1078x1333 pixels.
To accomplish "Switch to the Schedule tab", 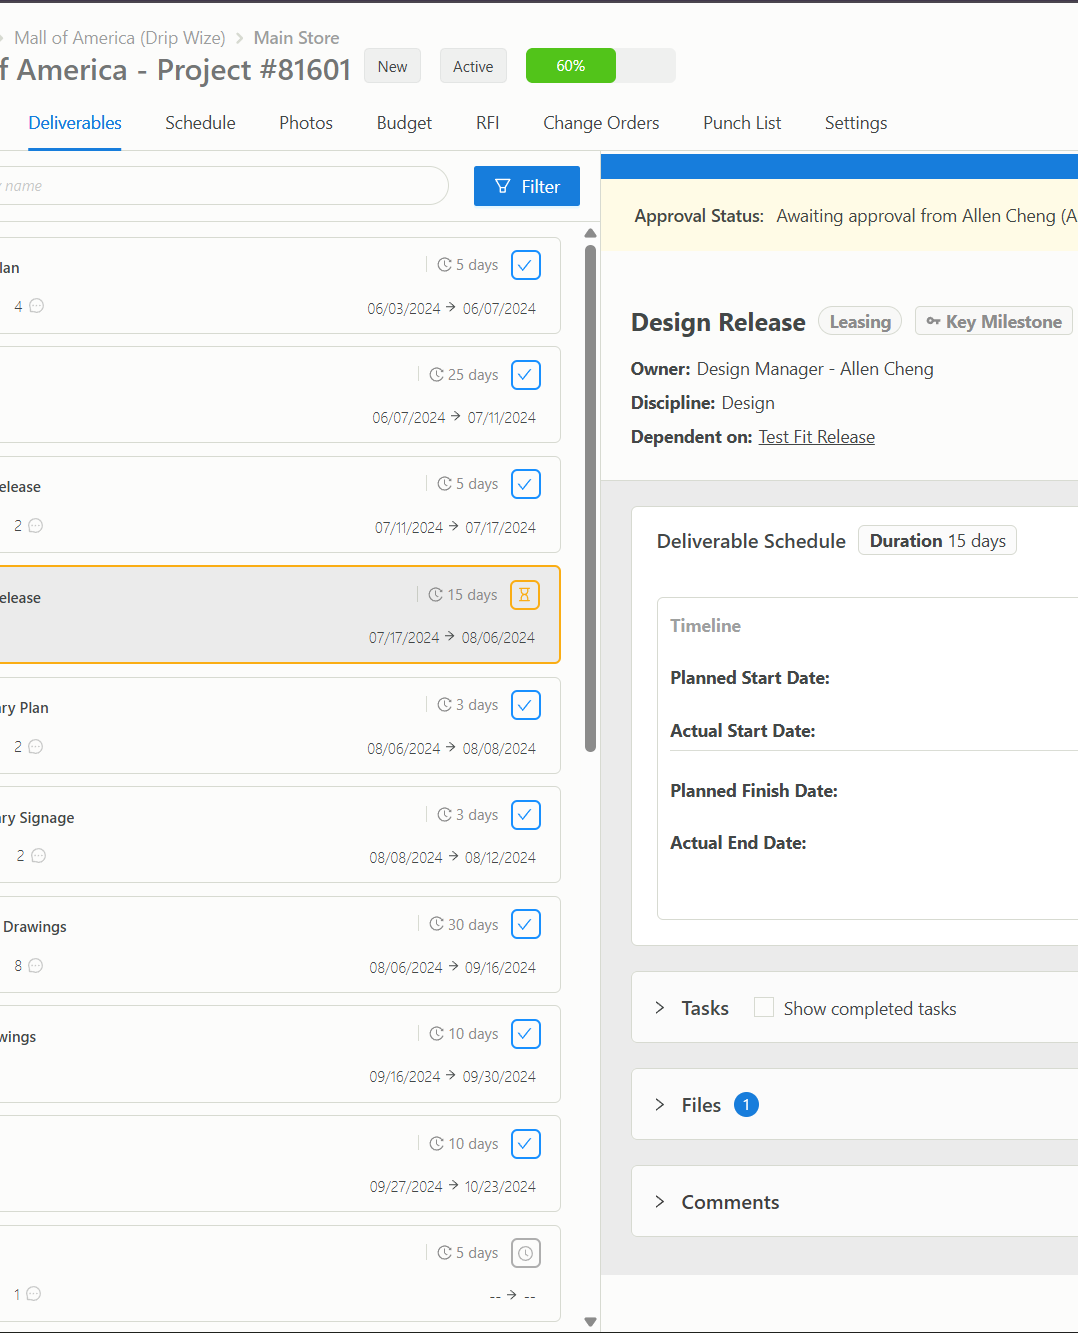I will tap(200, 123).
